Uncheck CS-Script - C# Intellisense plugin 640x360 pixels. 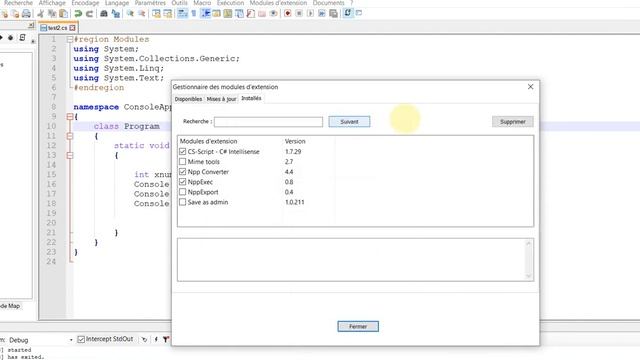[x=182, y=151]
